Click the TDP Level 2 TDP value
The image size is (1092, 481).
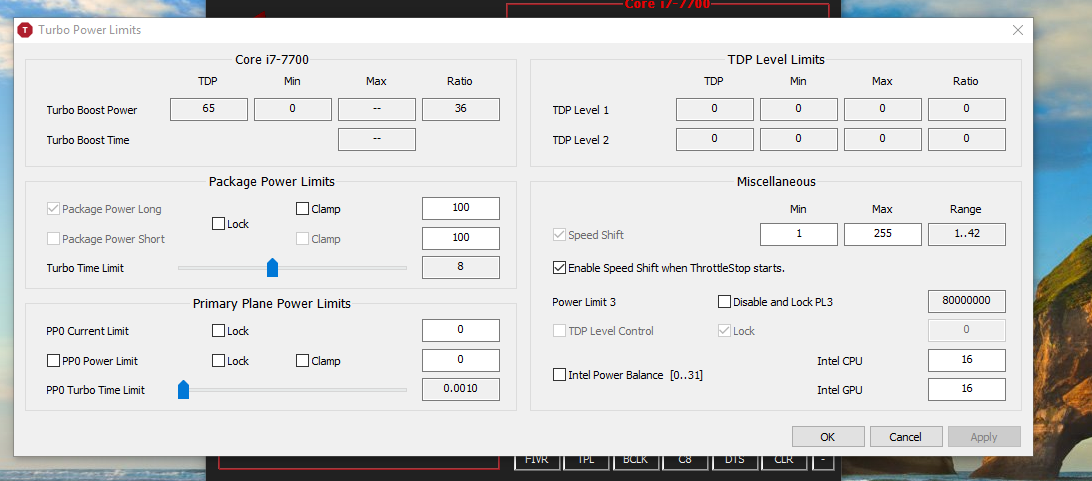715,139
